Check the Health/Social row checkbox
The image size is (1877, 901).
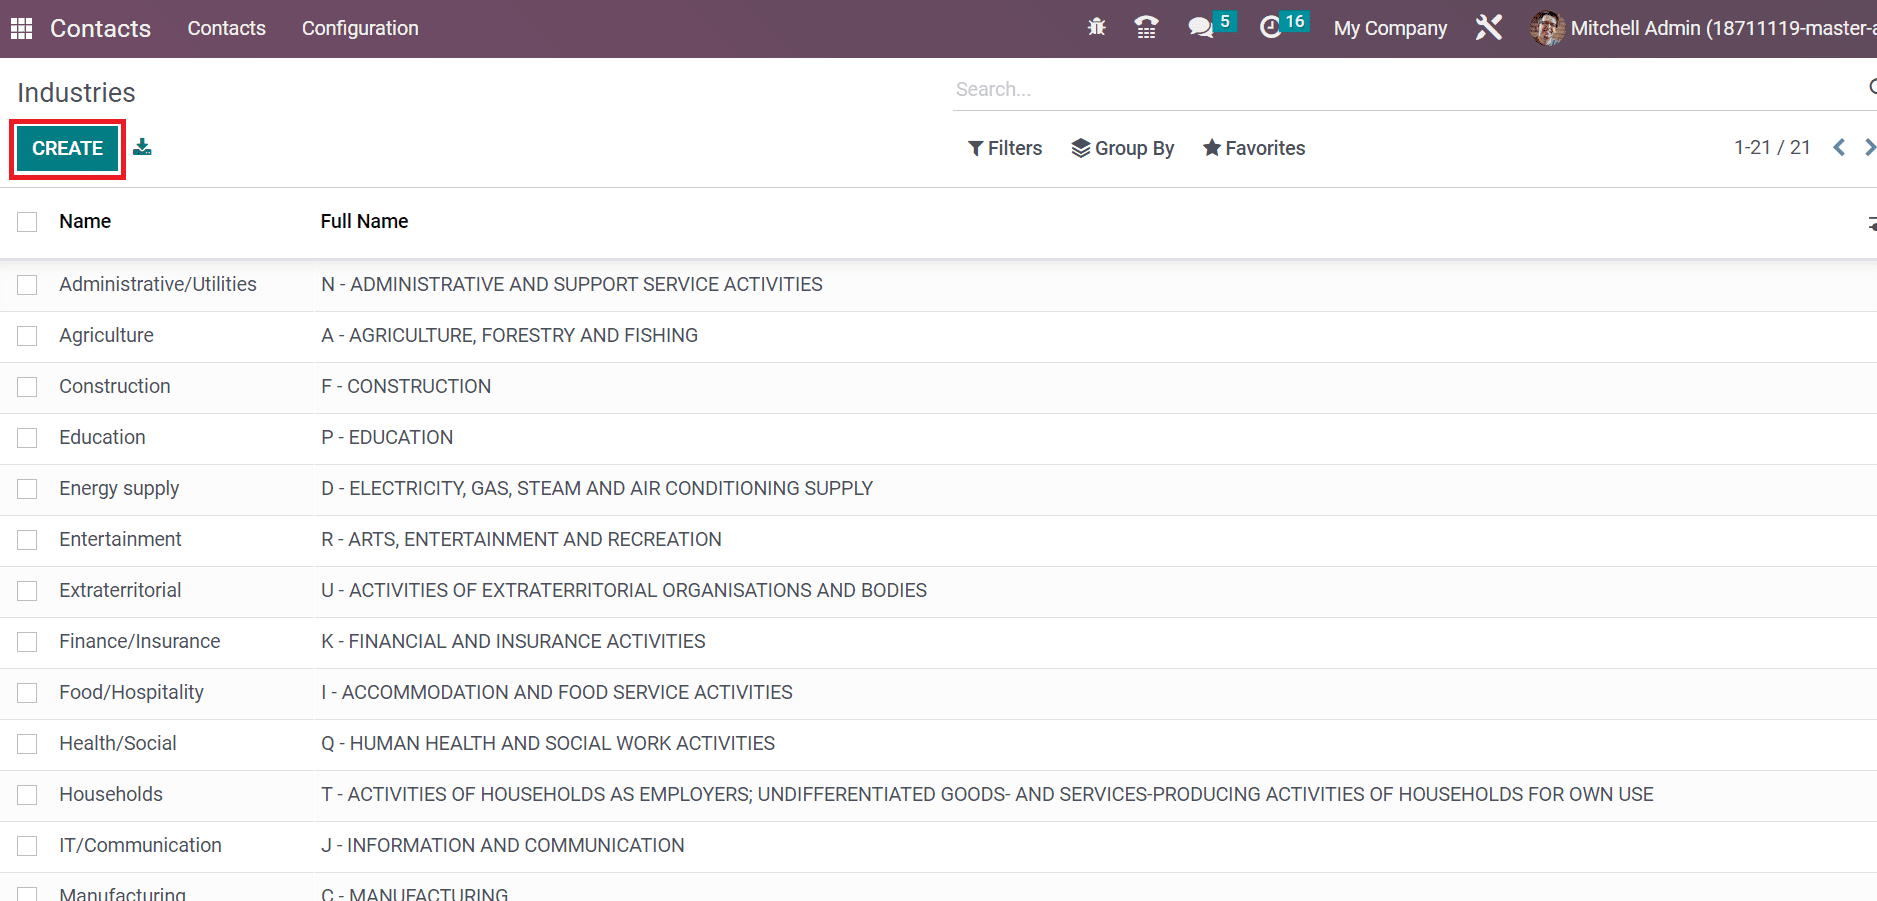coord(27,744)
